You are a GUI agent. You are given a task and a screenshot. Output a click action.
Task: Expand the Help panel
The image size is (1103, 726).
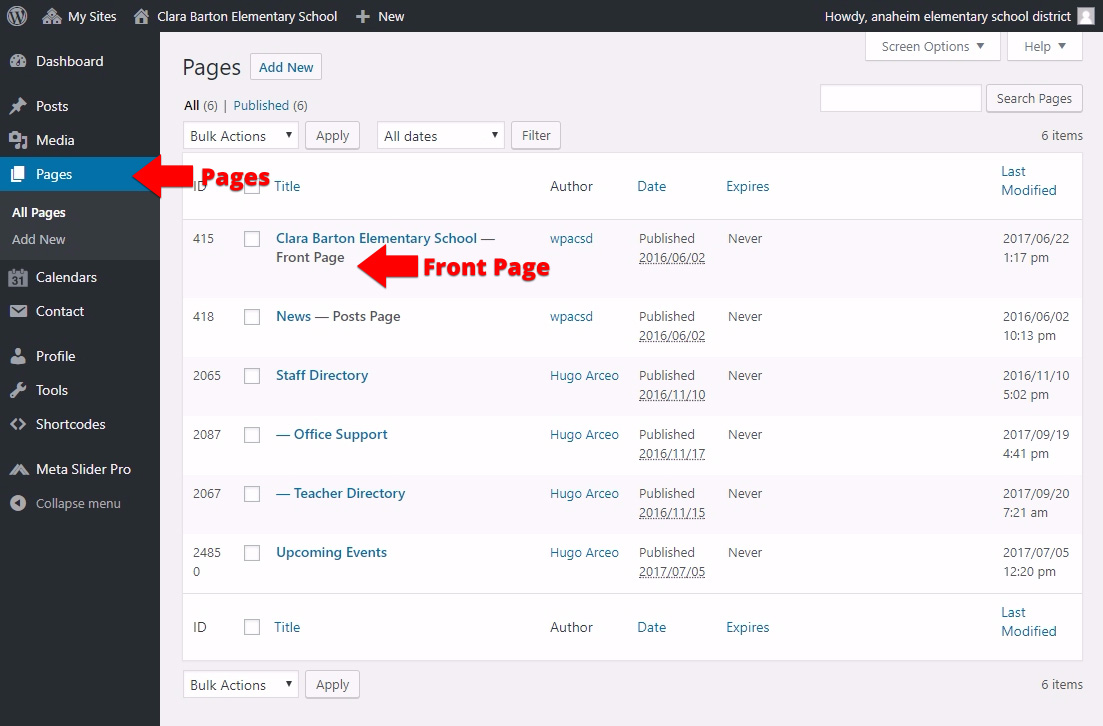click(1045, 46)
